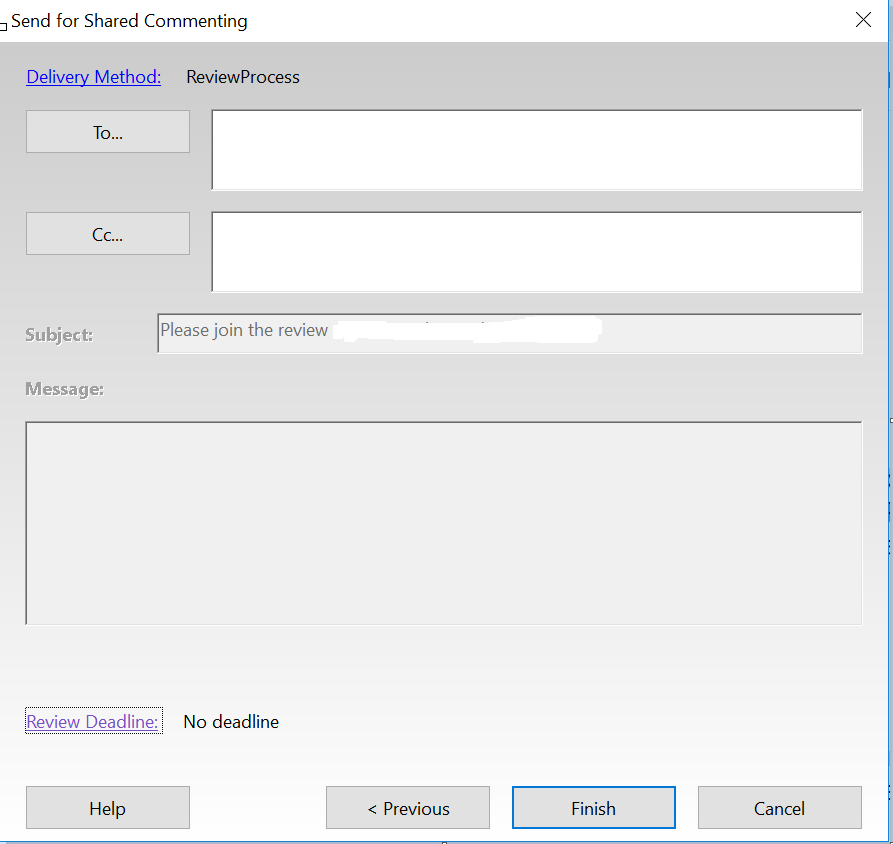Click inside the To recipients field
Screen dimensions: 893x844
(x=536, y=150)
